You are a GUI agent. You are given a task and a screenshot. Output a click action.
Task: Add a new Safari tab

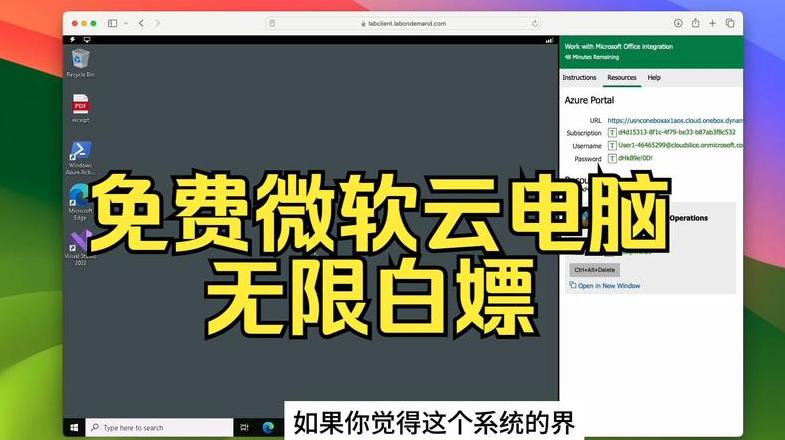[712, 23]
